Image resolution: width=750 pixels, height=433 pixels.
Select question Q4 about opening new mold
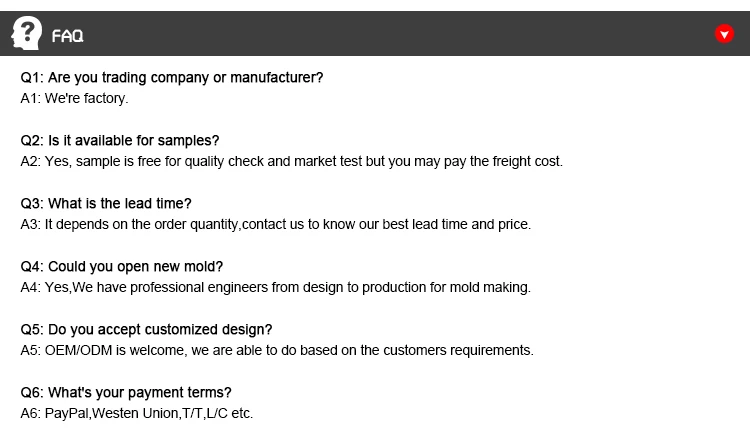pyautogui.click(x=122, y=267)
